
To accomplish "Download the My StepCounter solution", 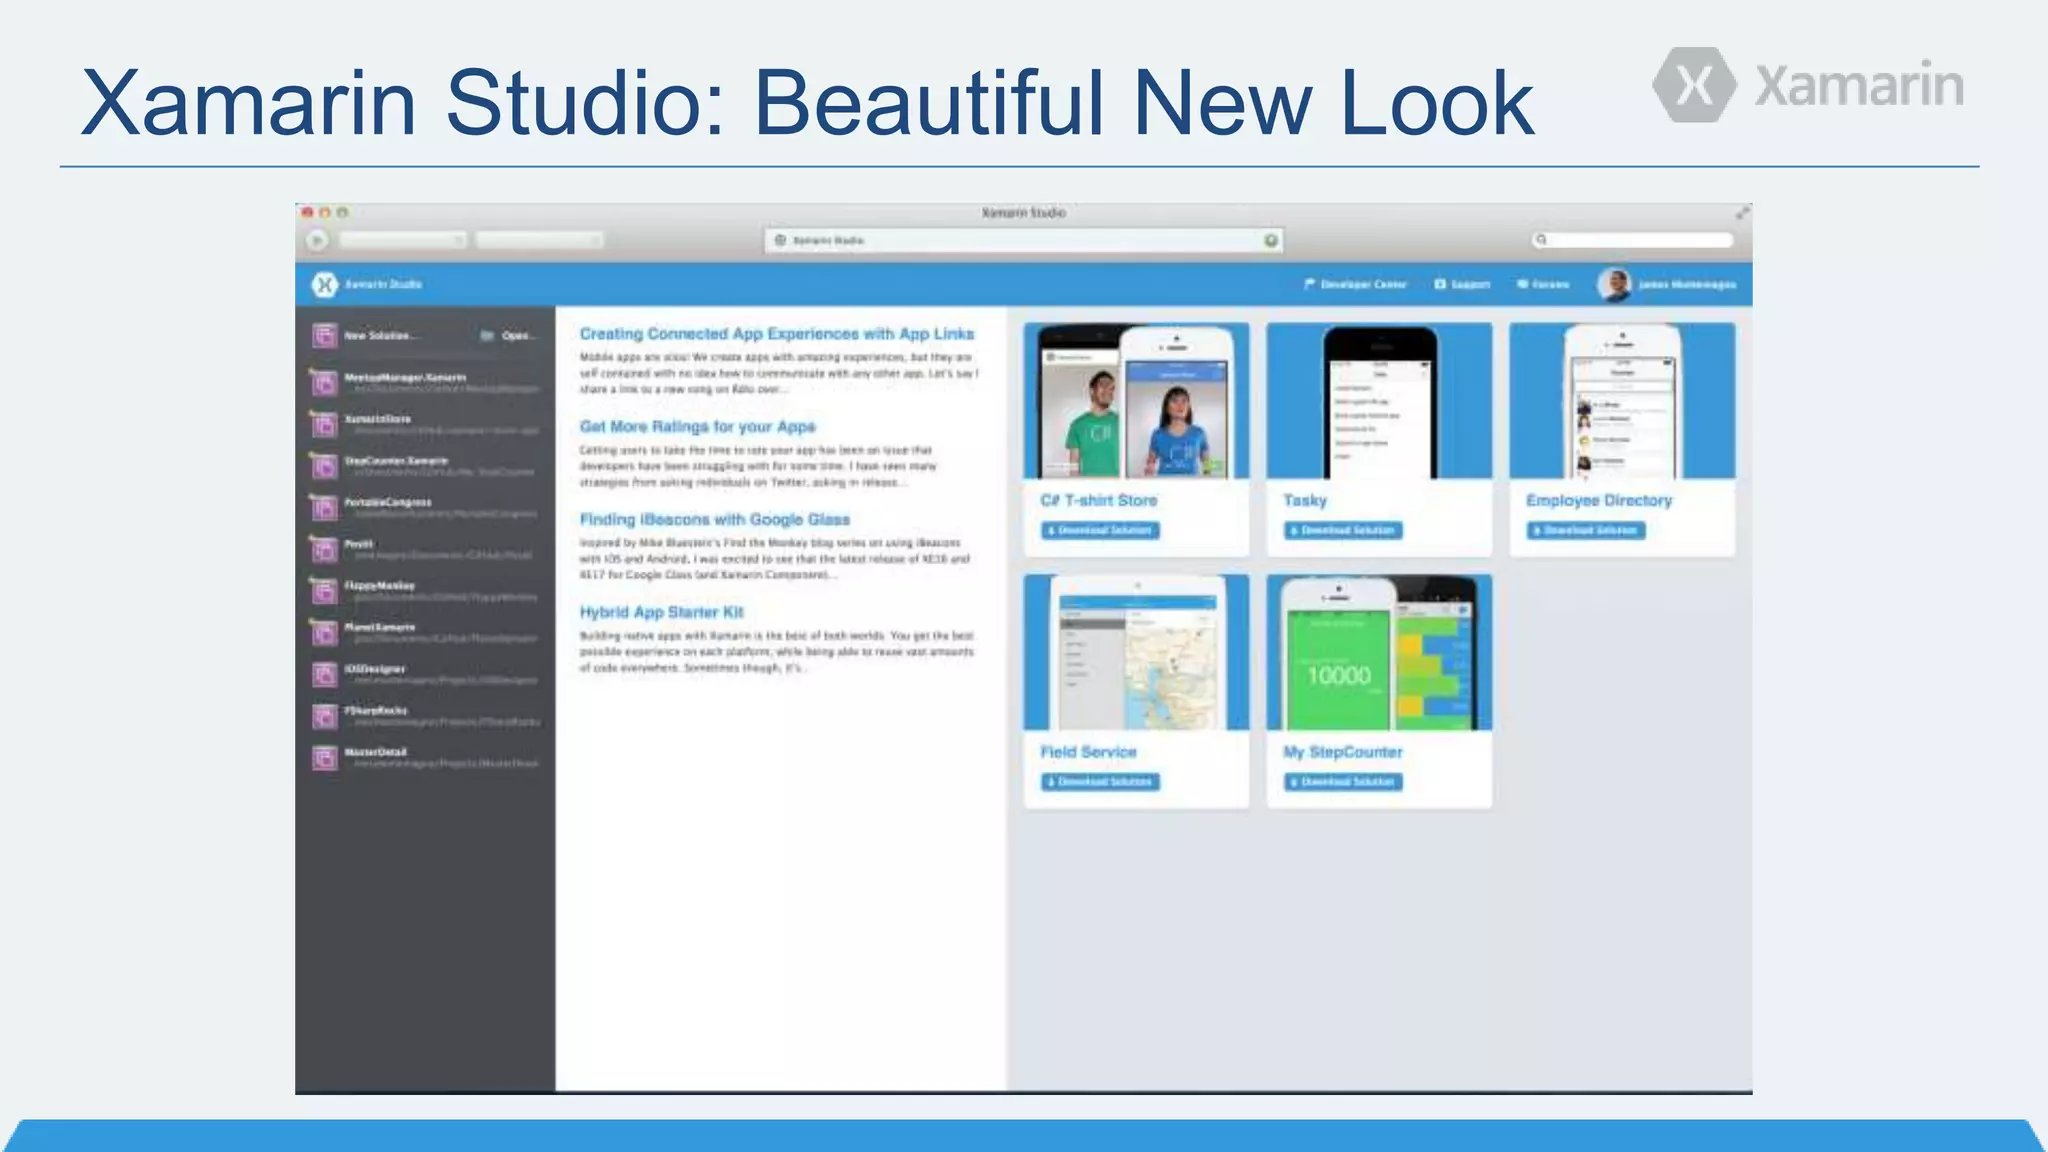I will tap(1343, 782).
